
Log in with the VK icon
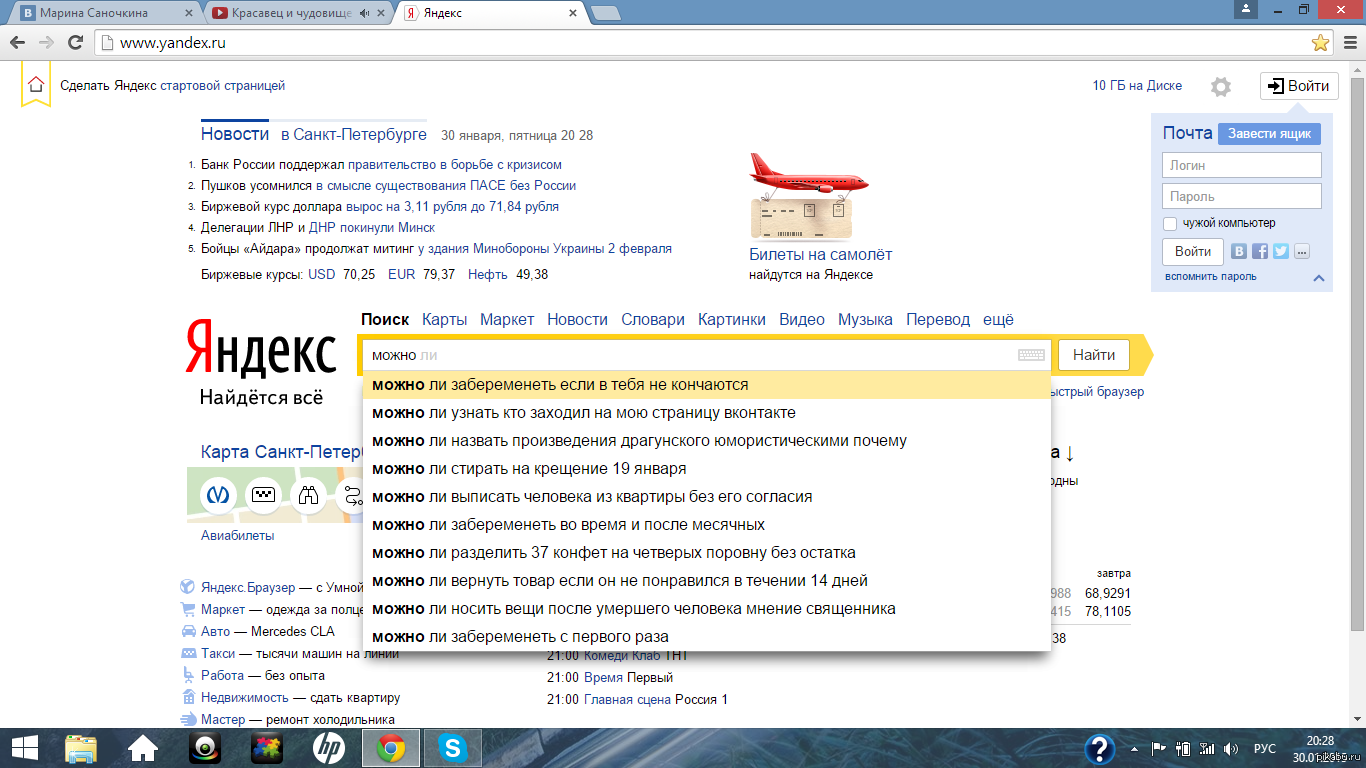pyautogui.click(x=1240, y=252)
